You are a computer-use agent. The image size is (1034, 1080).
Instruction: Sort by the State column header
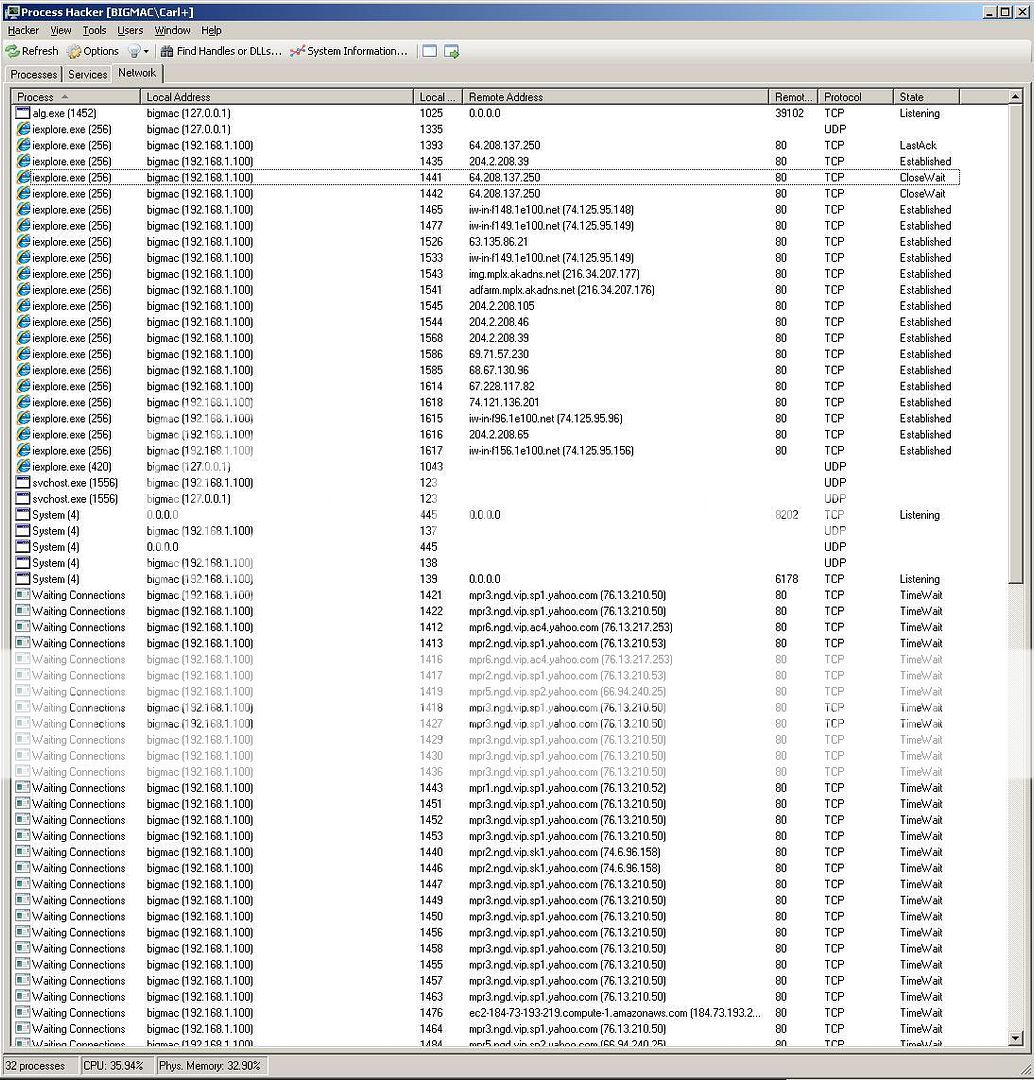(x=927, y=97)
